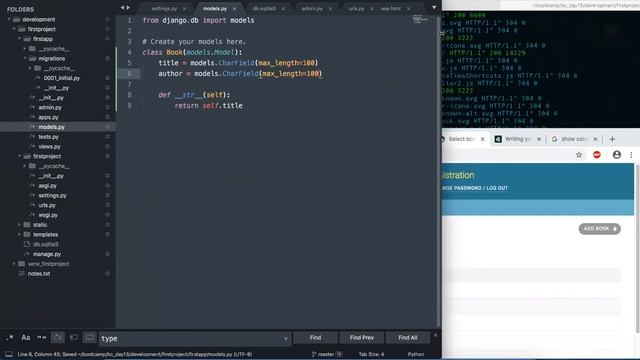Expand the templates folder
This screenshot has width=640, height=360.
coord(20,234)
